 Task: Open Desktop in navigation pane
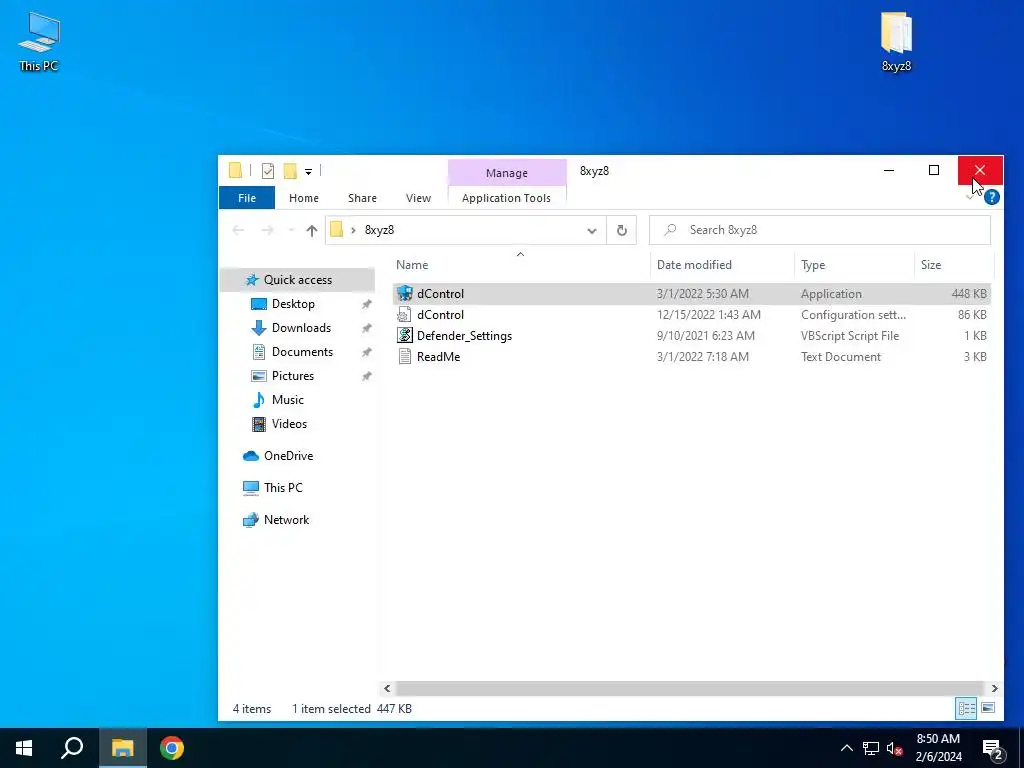(293, 304)
